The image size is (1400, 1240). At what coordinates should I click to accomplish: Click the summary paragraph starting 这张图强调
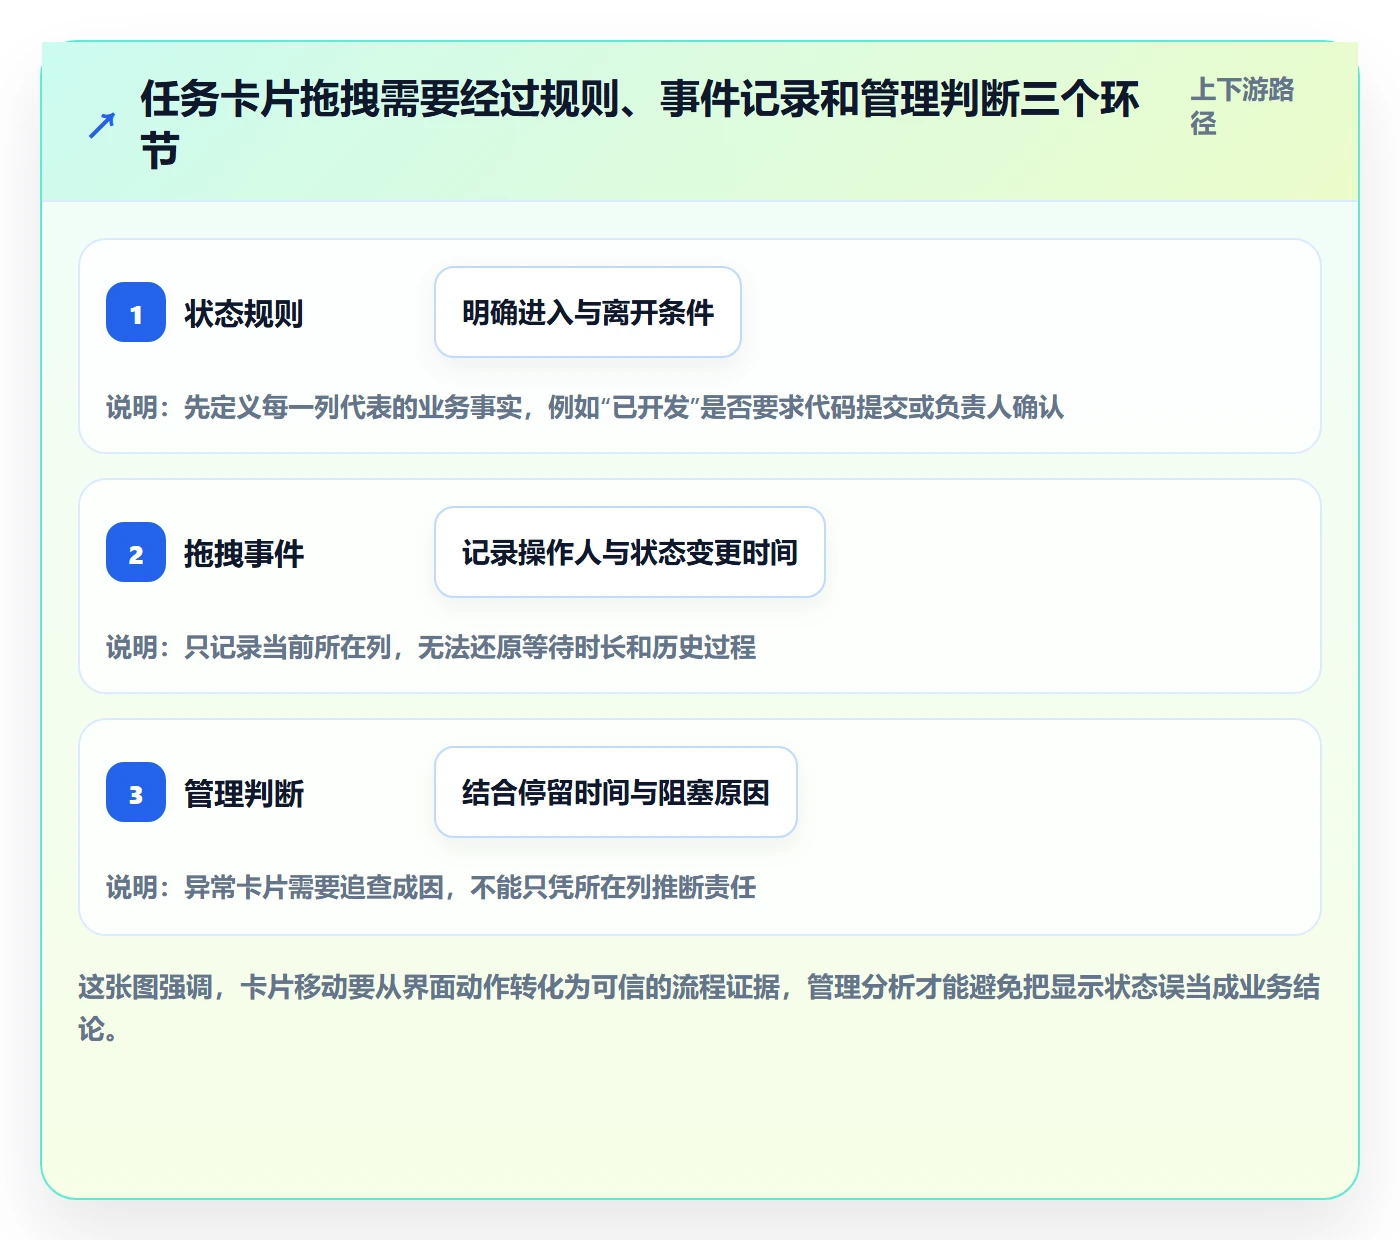pos(699,1008)
